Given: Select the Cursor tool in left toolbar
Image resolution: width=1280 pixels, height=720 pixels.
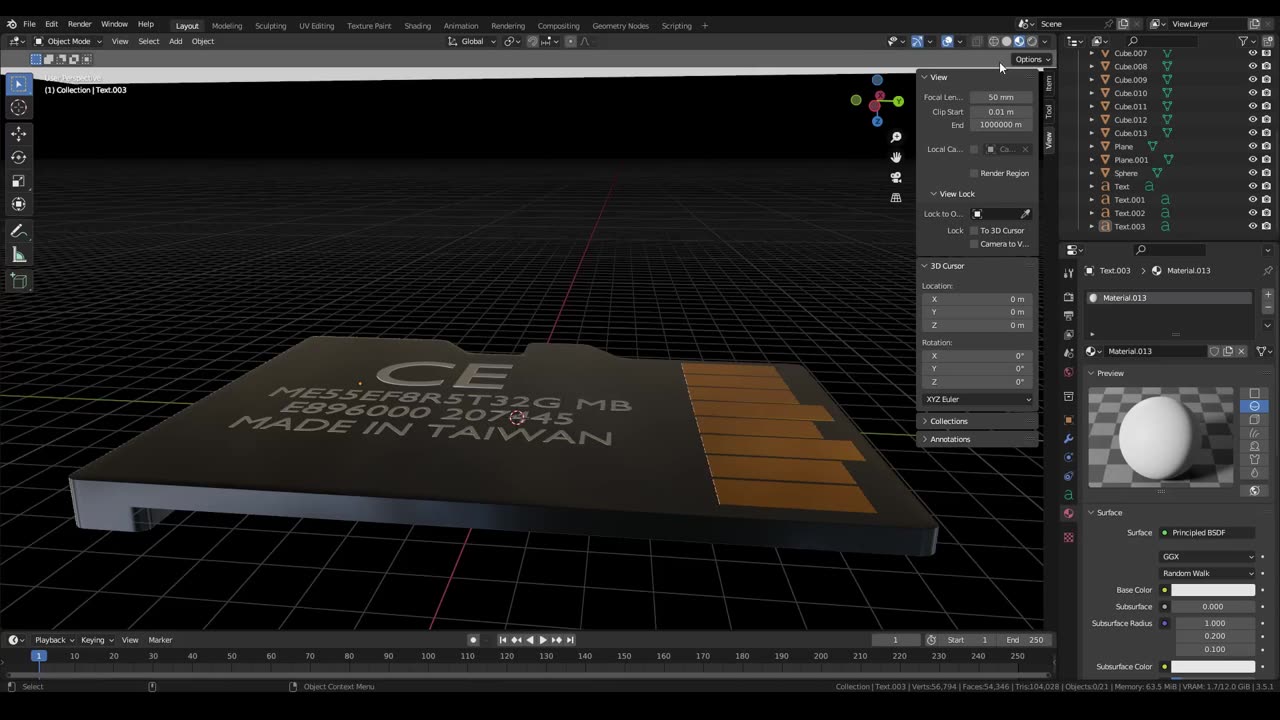Looking at the screenshot, I should click(19, 108).
